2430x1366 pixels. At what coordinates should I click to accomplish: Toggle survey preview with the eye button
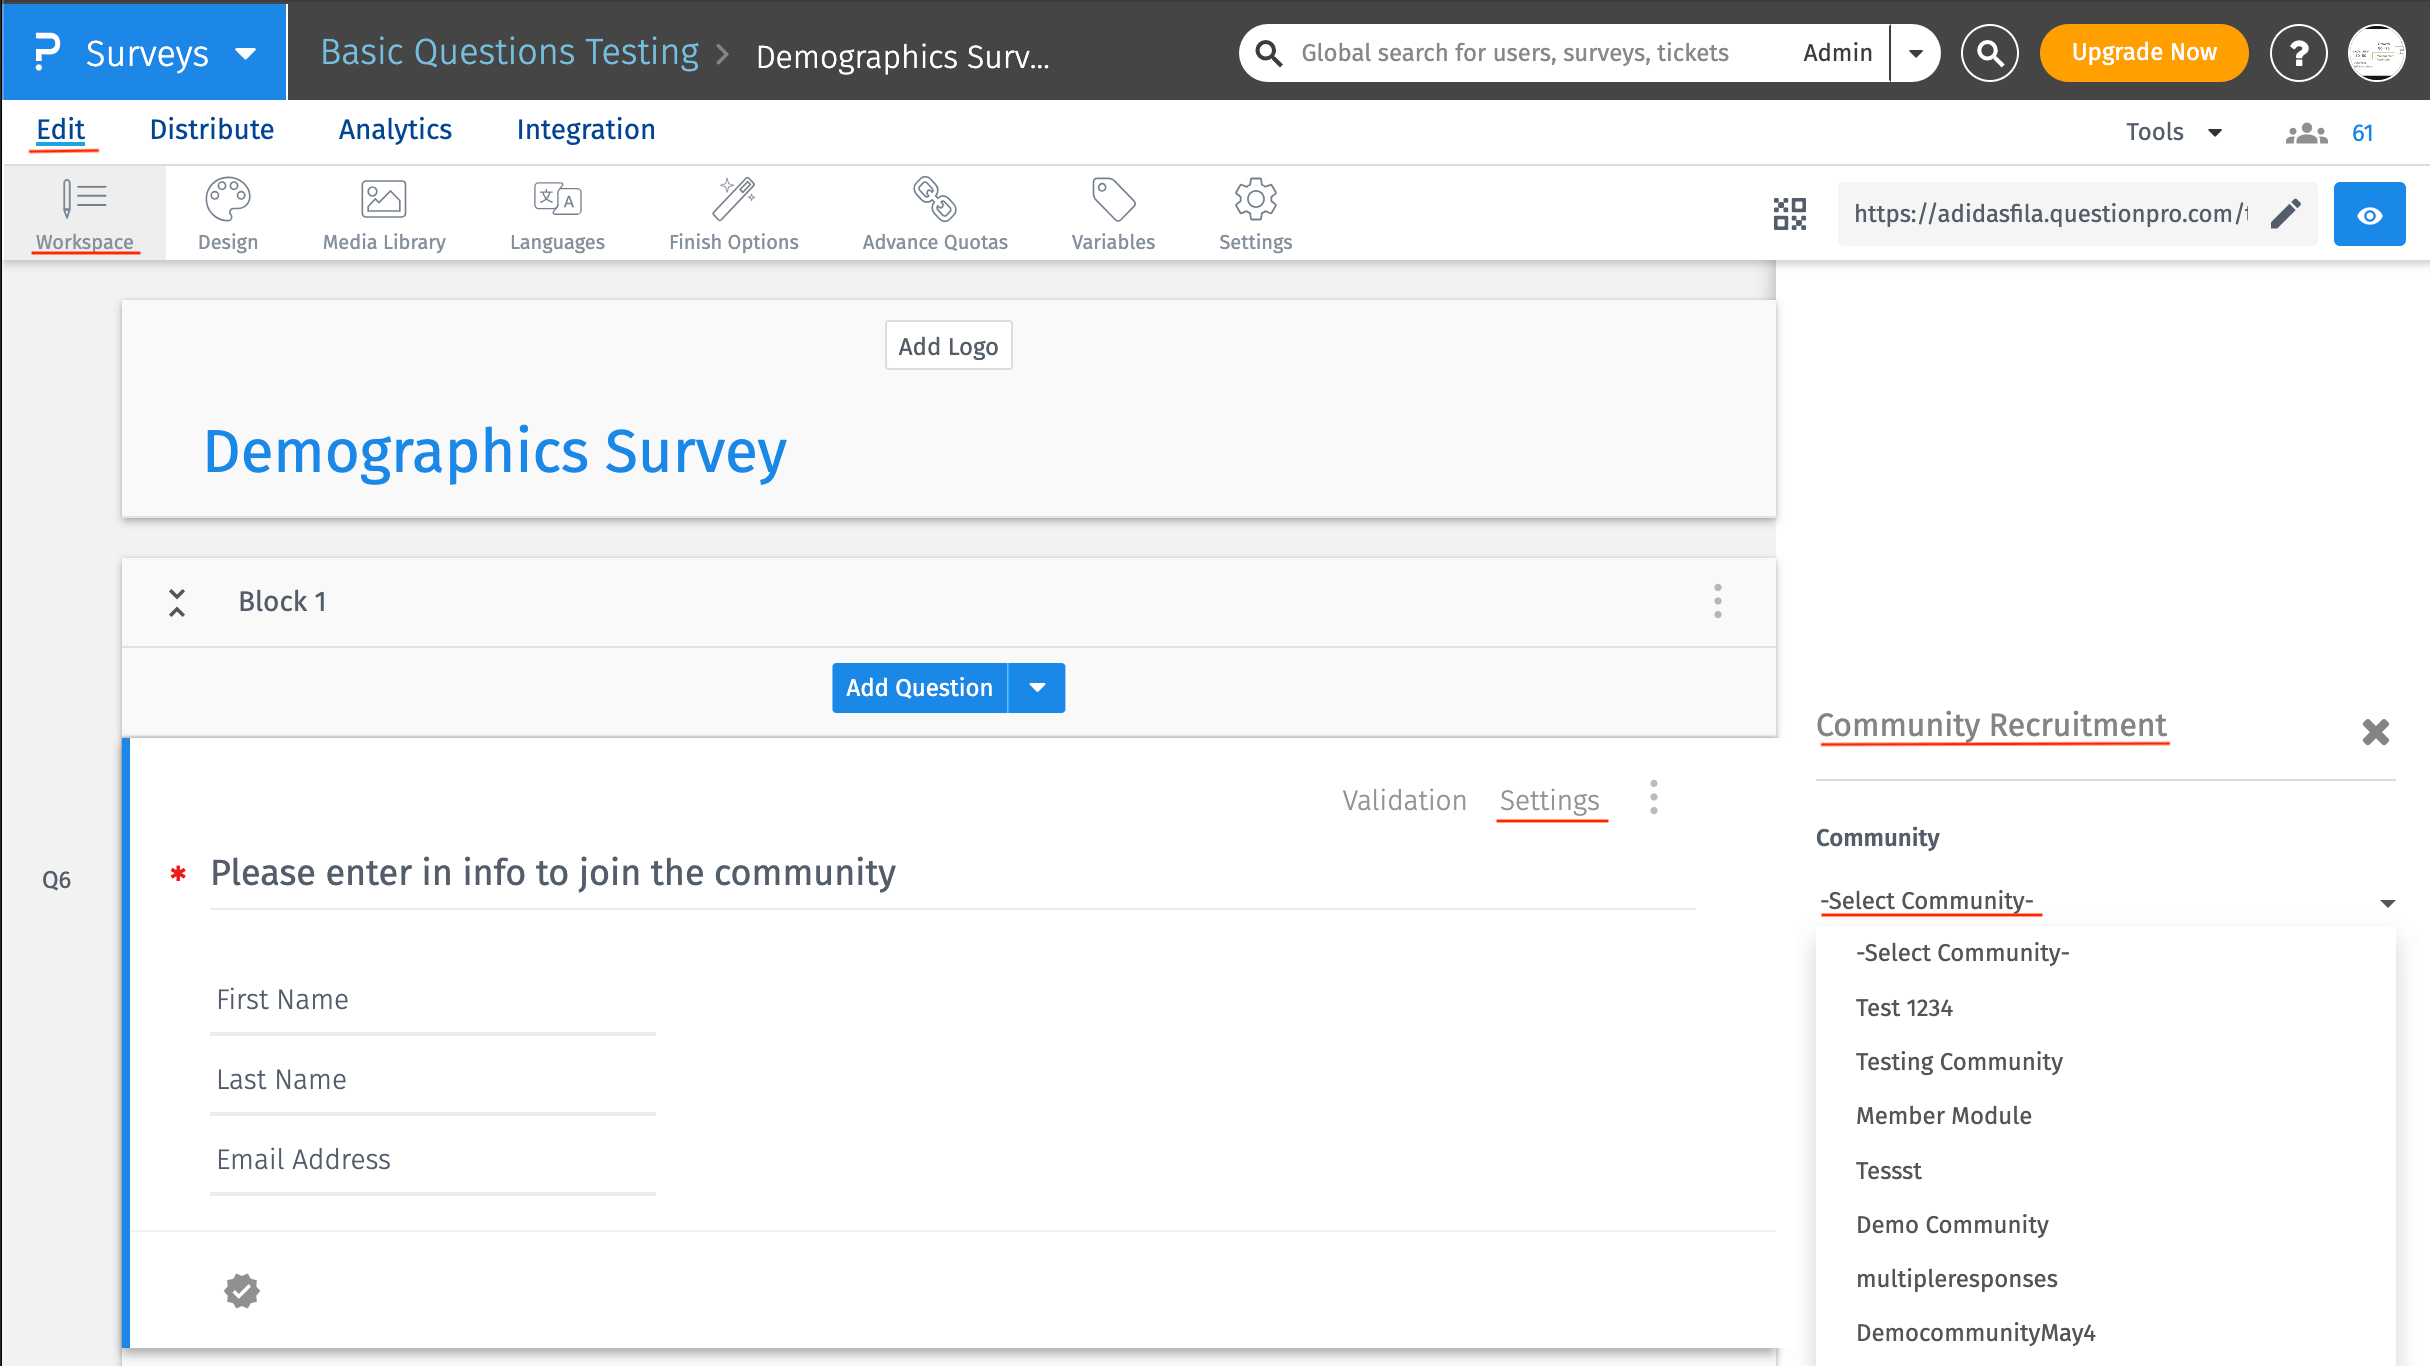click(2369, 213)
